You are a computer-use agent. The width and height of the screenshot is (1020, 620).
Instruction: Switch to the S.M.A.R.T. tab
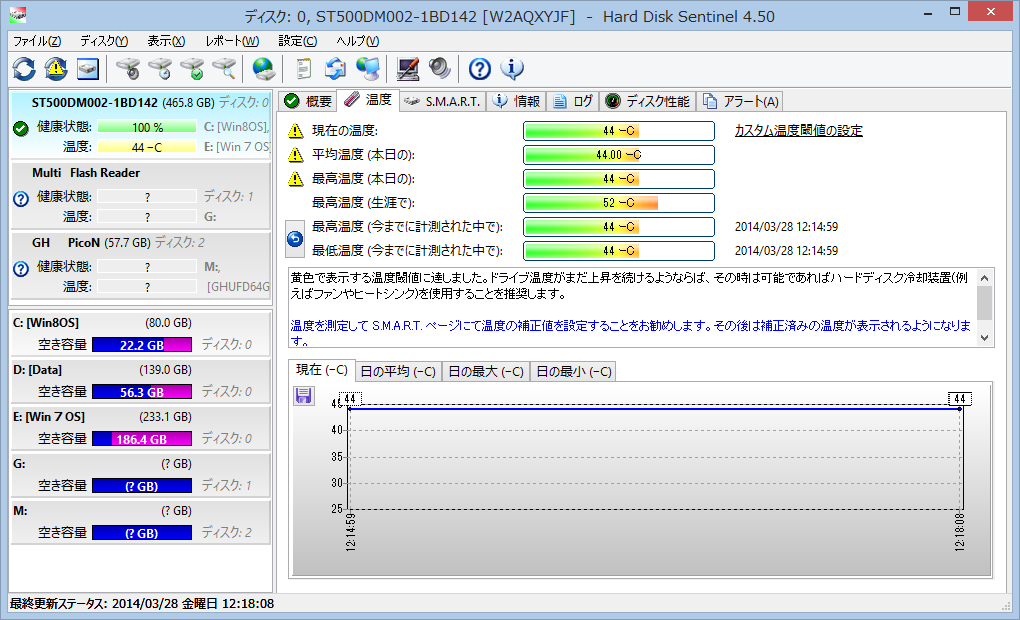(x=442, y=101)
